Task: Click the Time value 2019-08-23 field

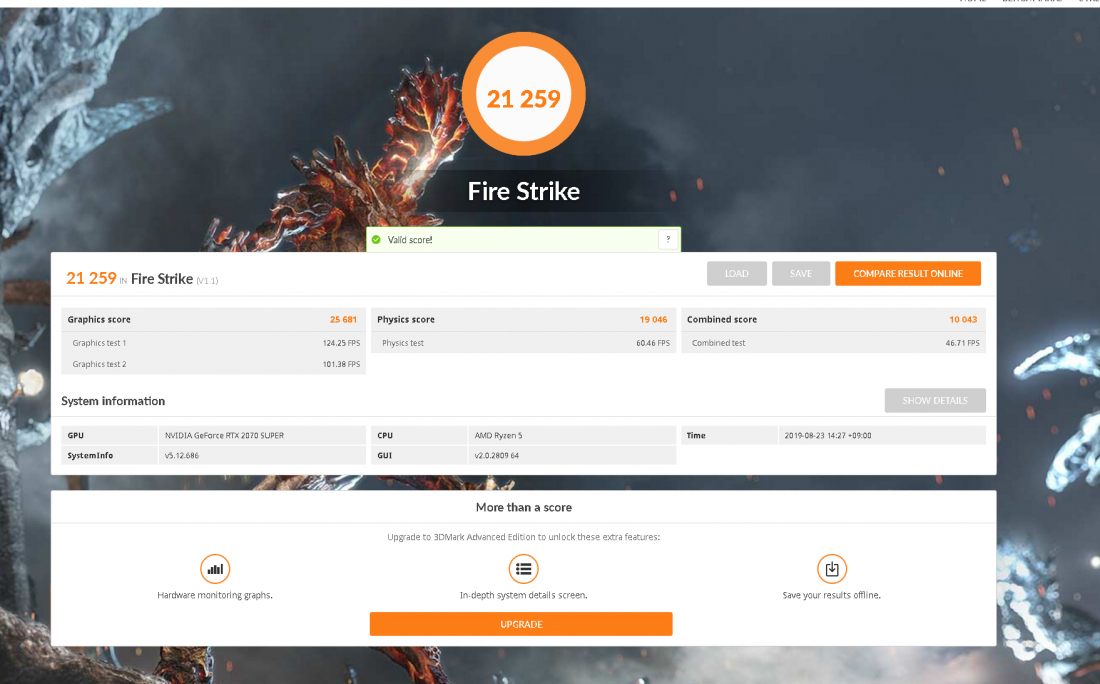Action: 881,436
